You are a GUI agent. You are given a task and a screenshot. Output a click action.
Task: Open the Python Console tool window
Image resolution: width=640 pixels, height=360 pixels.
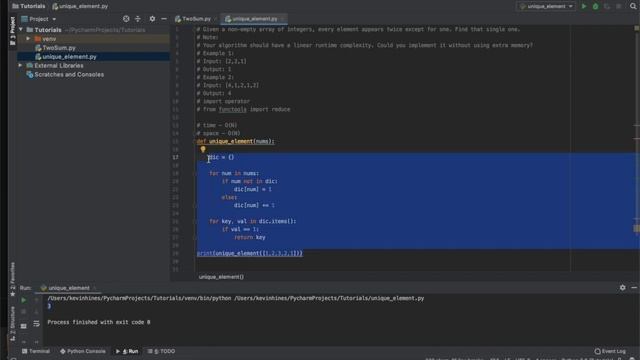pos(82,351)
